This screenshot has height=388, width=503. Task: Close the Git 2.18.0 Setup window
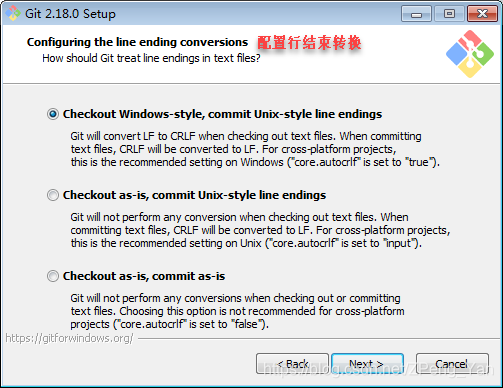(482, 14)
